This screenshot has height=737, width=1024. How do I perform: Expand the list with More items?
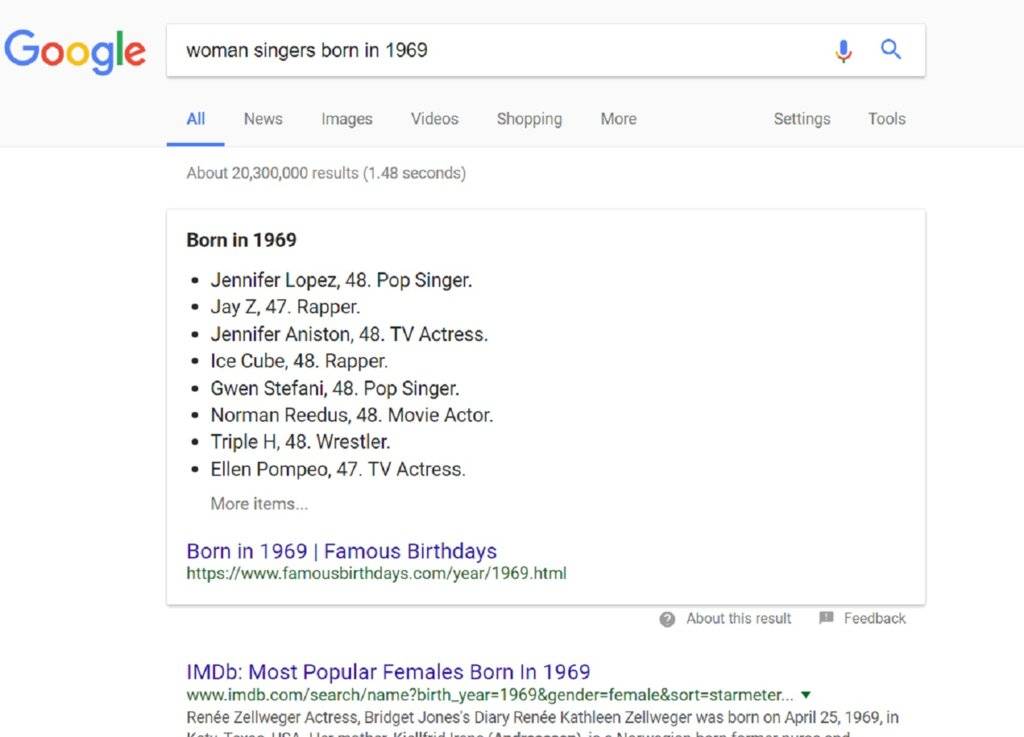pyautogui.click(x=259, y=504)
